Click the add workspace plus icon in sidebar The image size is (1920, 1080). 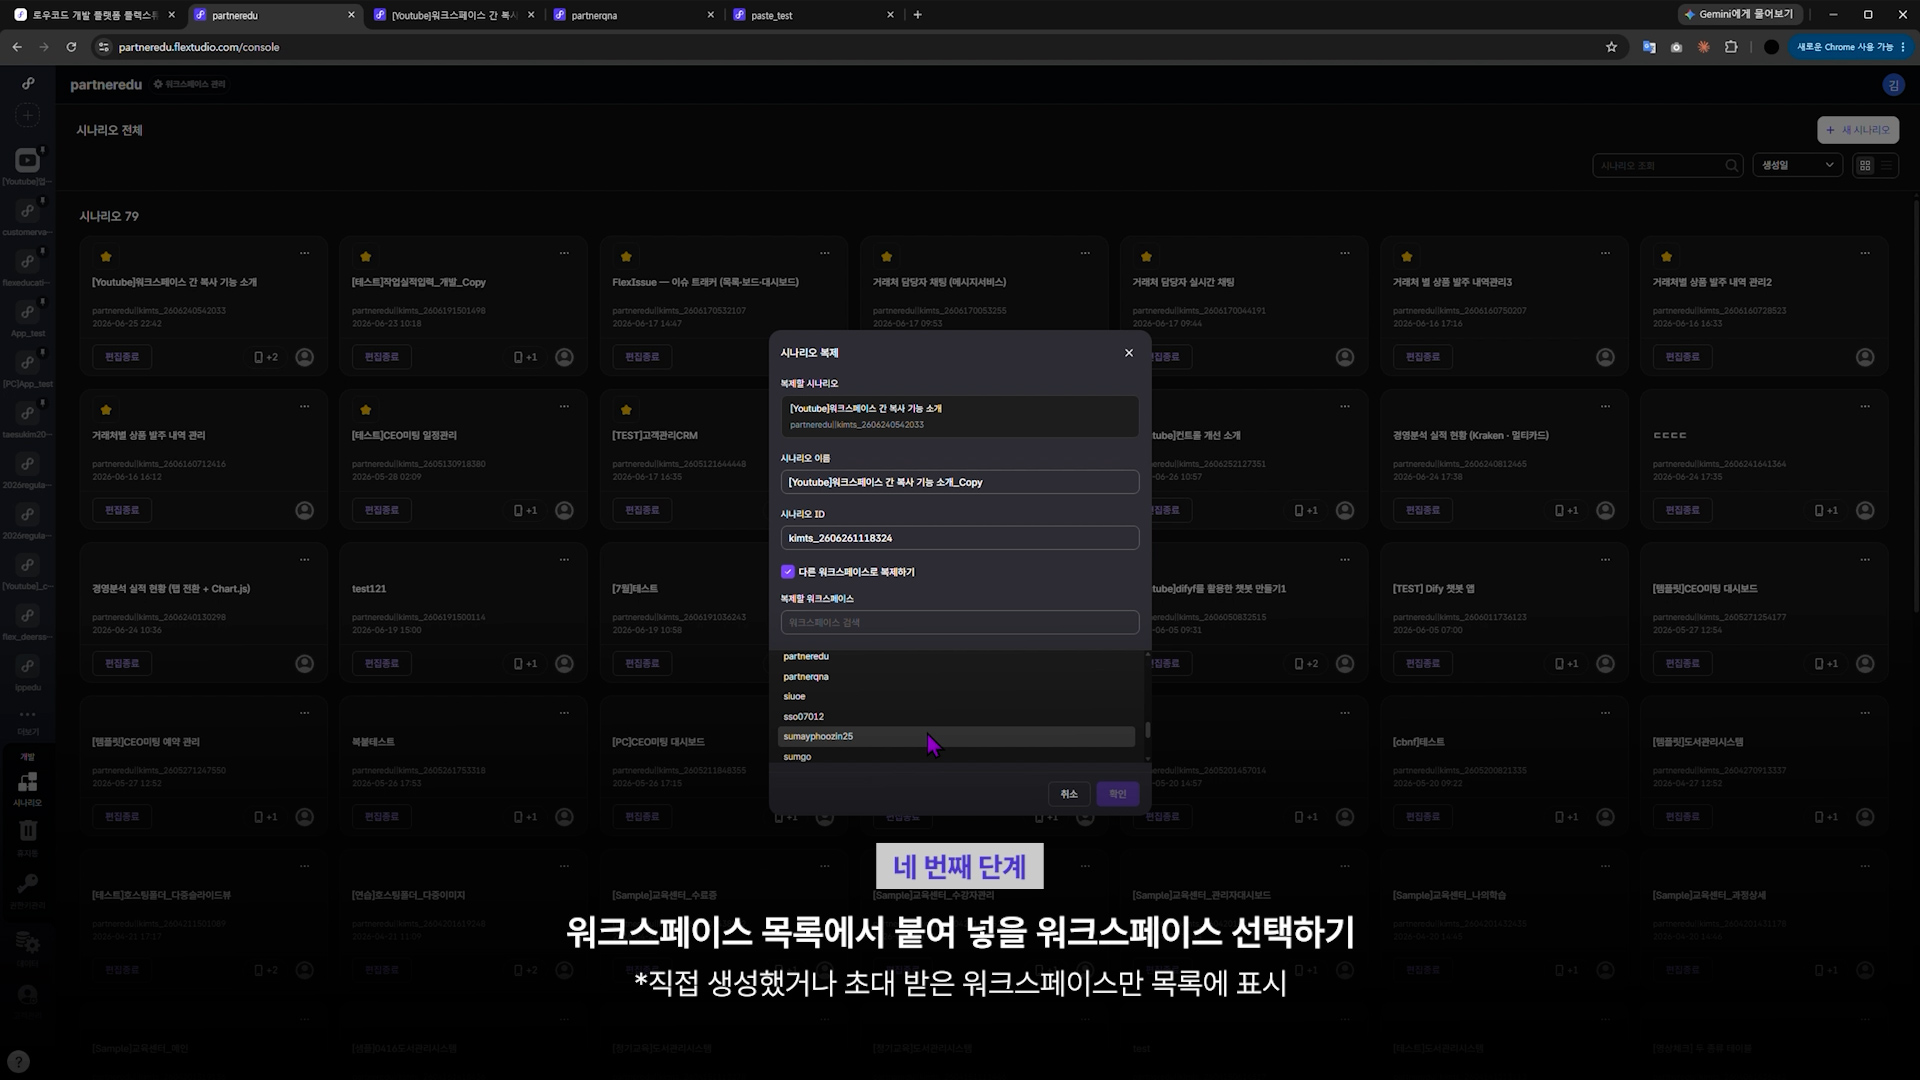pos(28,116)
